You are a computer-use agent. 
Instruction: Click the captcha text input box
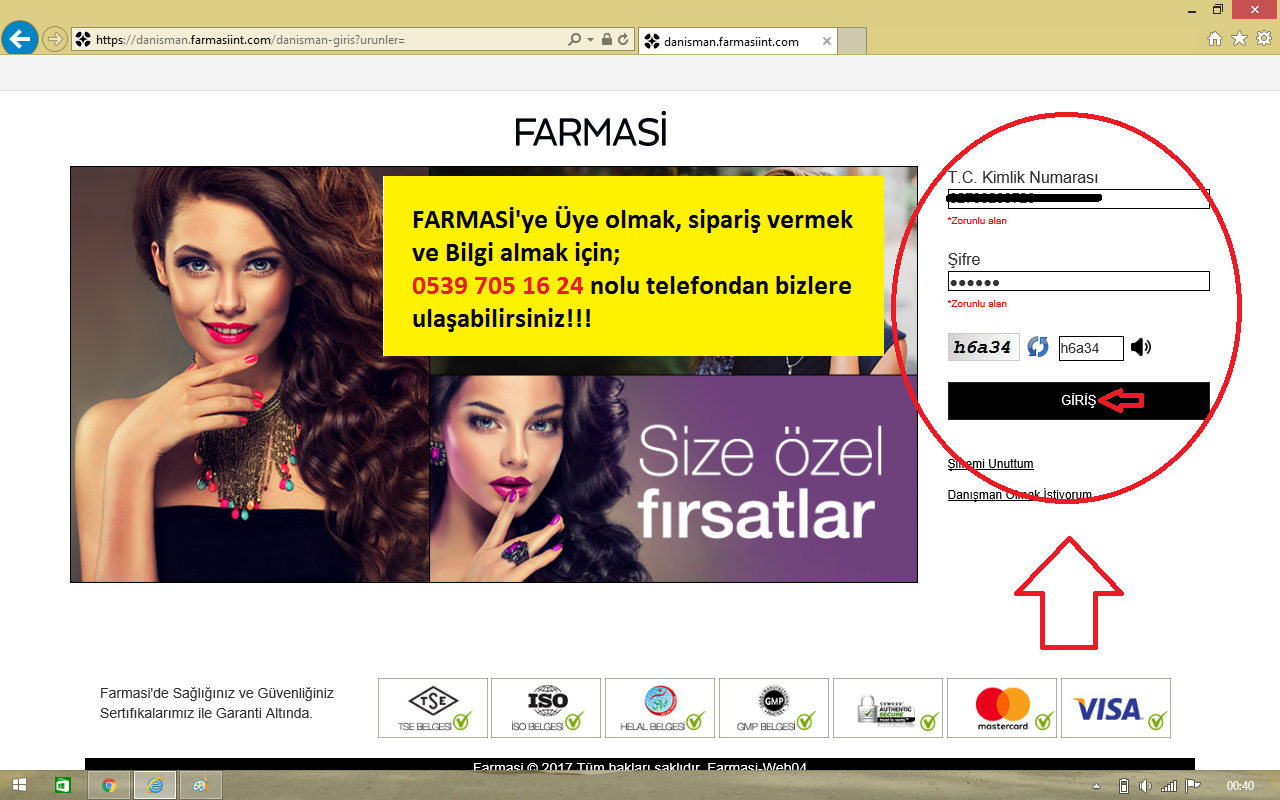coord(1091,348)
